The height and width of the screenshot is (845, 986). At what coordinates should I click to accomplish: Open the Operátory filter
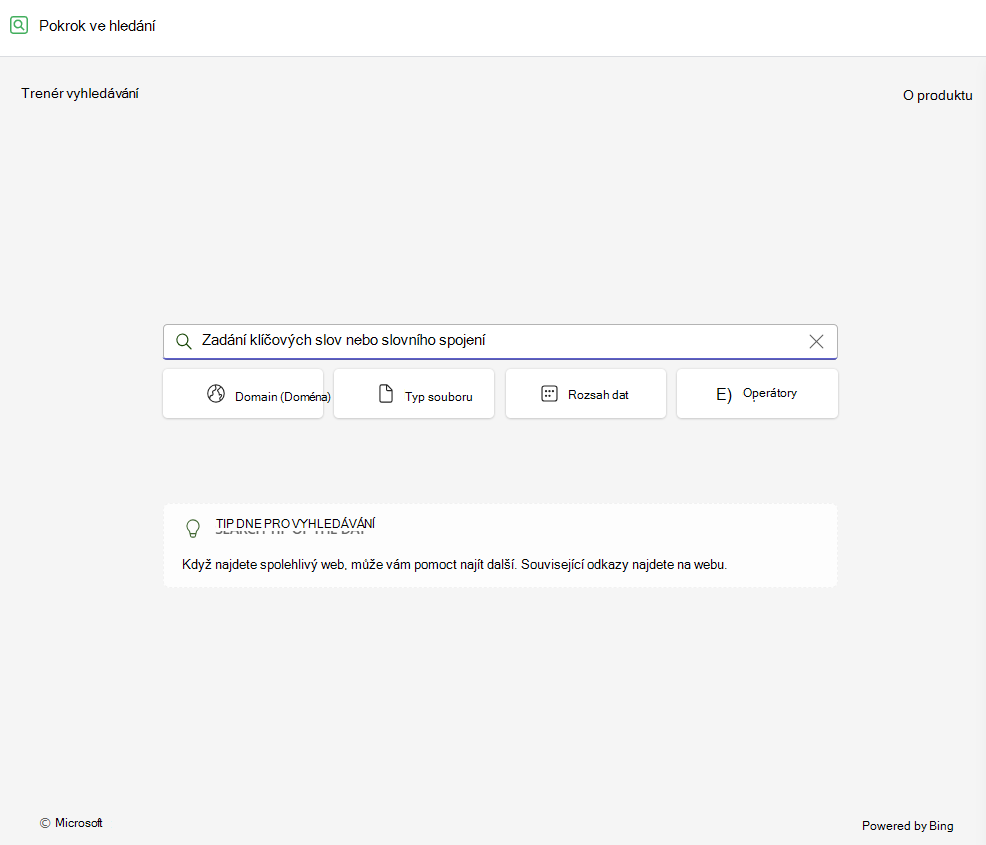point(757,394)
